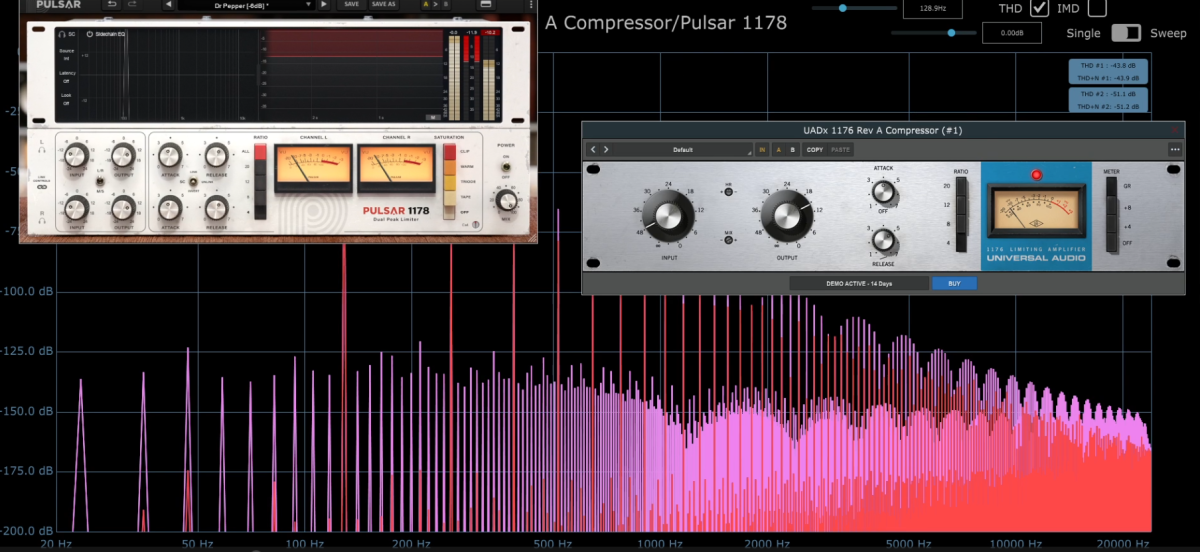Screen dimensions: 1200x552
Task: Click Pulsar channel L attack knob
Action: click(x=169, y=154)
